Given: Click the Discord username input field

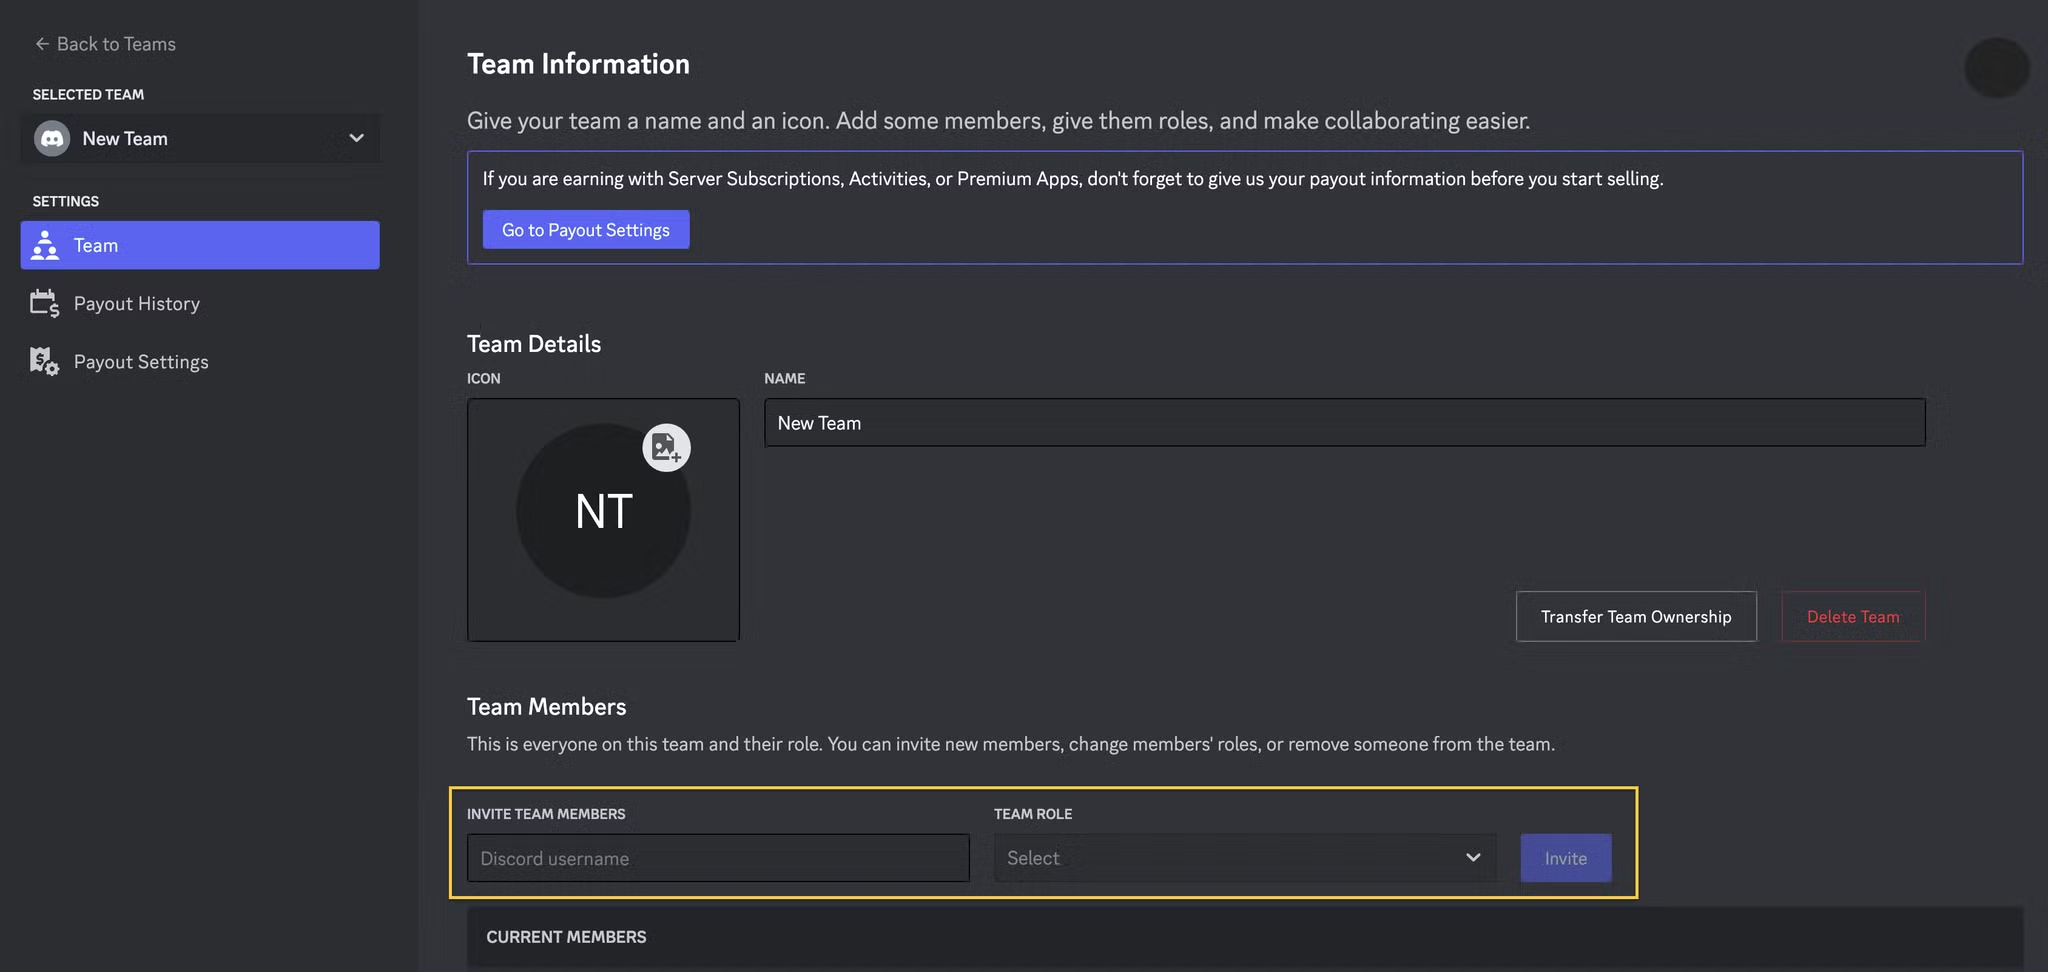Looking at the screenshot, I should 716,857.
